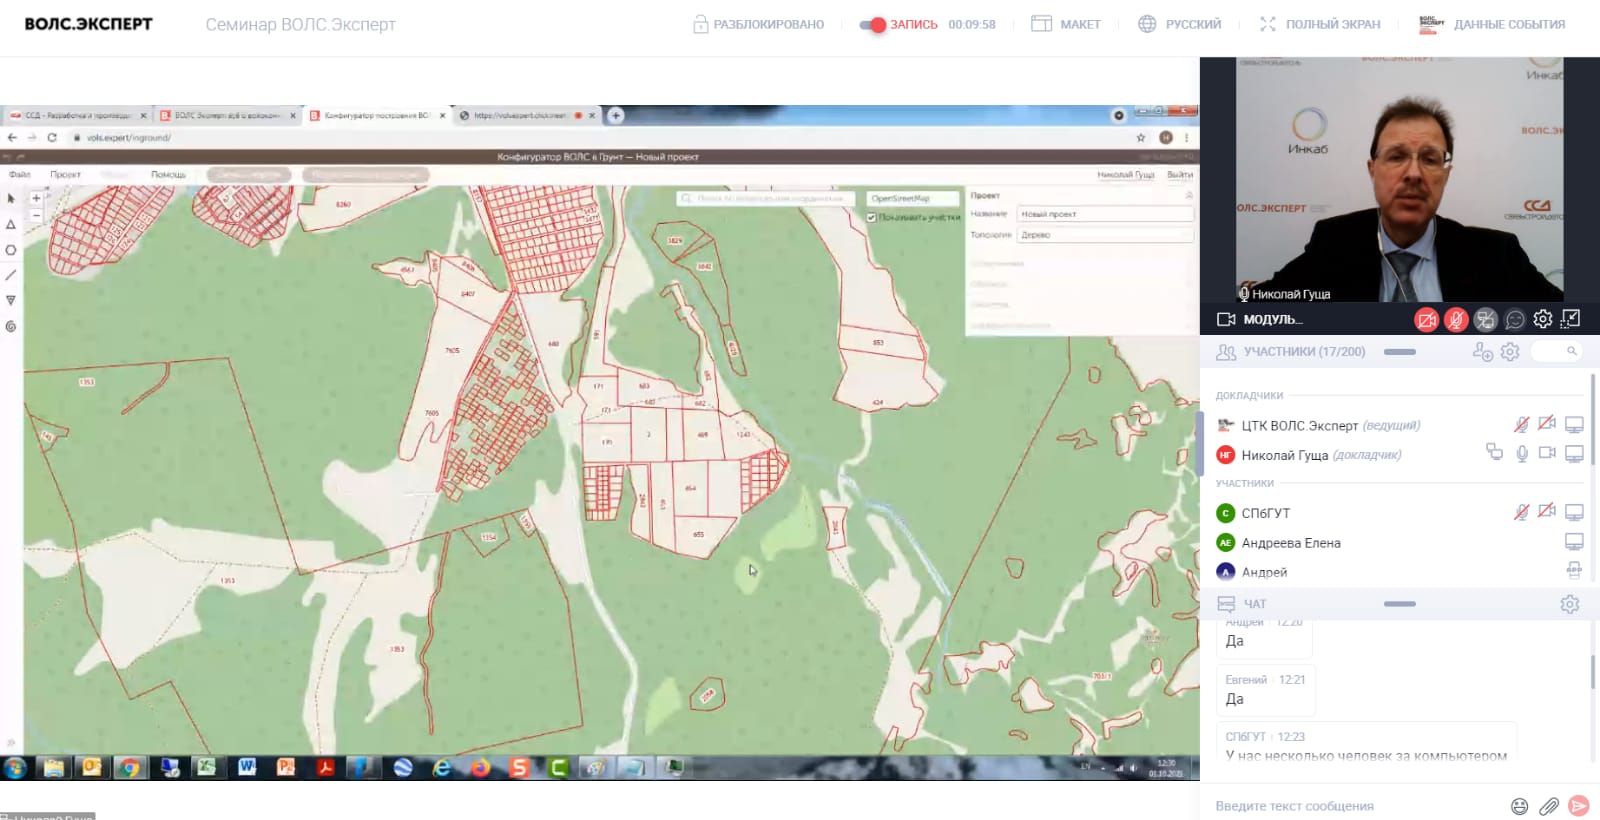Click the red camera-off icon in the video module
This screenshot has height=820, width=1600.
tap(1426, 320)
